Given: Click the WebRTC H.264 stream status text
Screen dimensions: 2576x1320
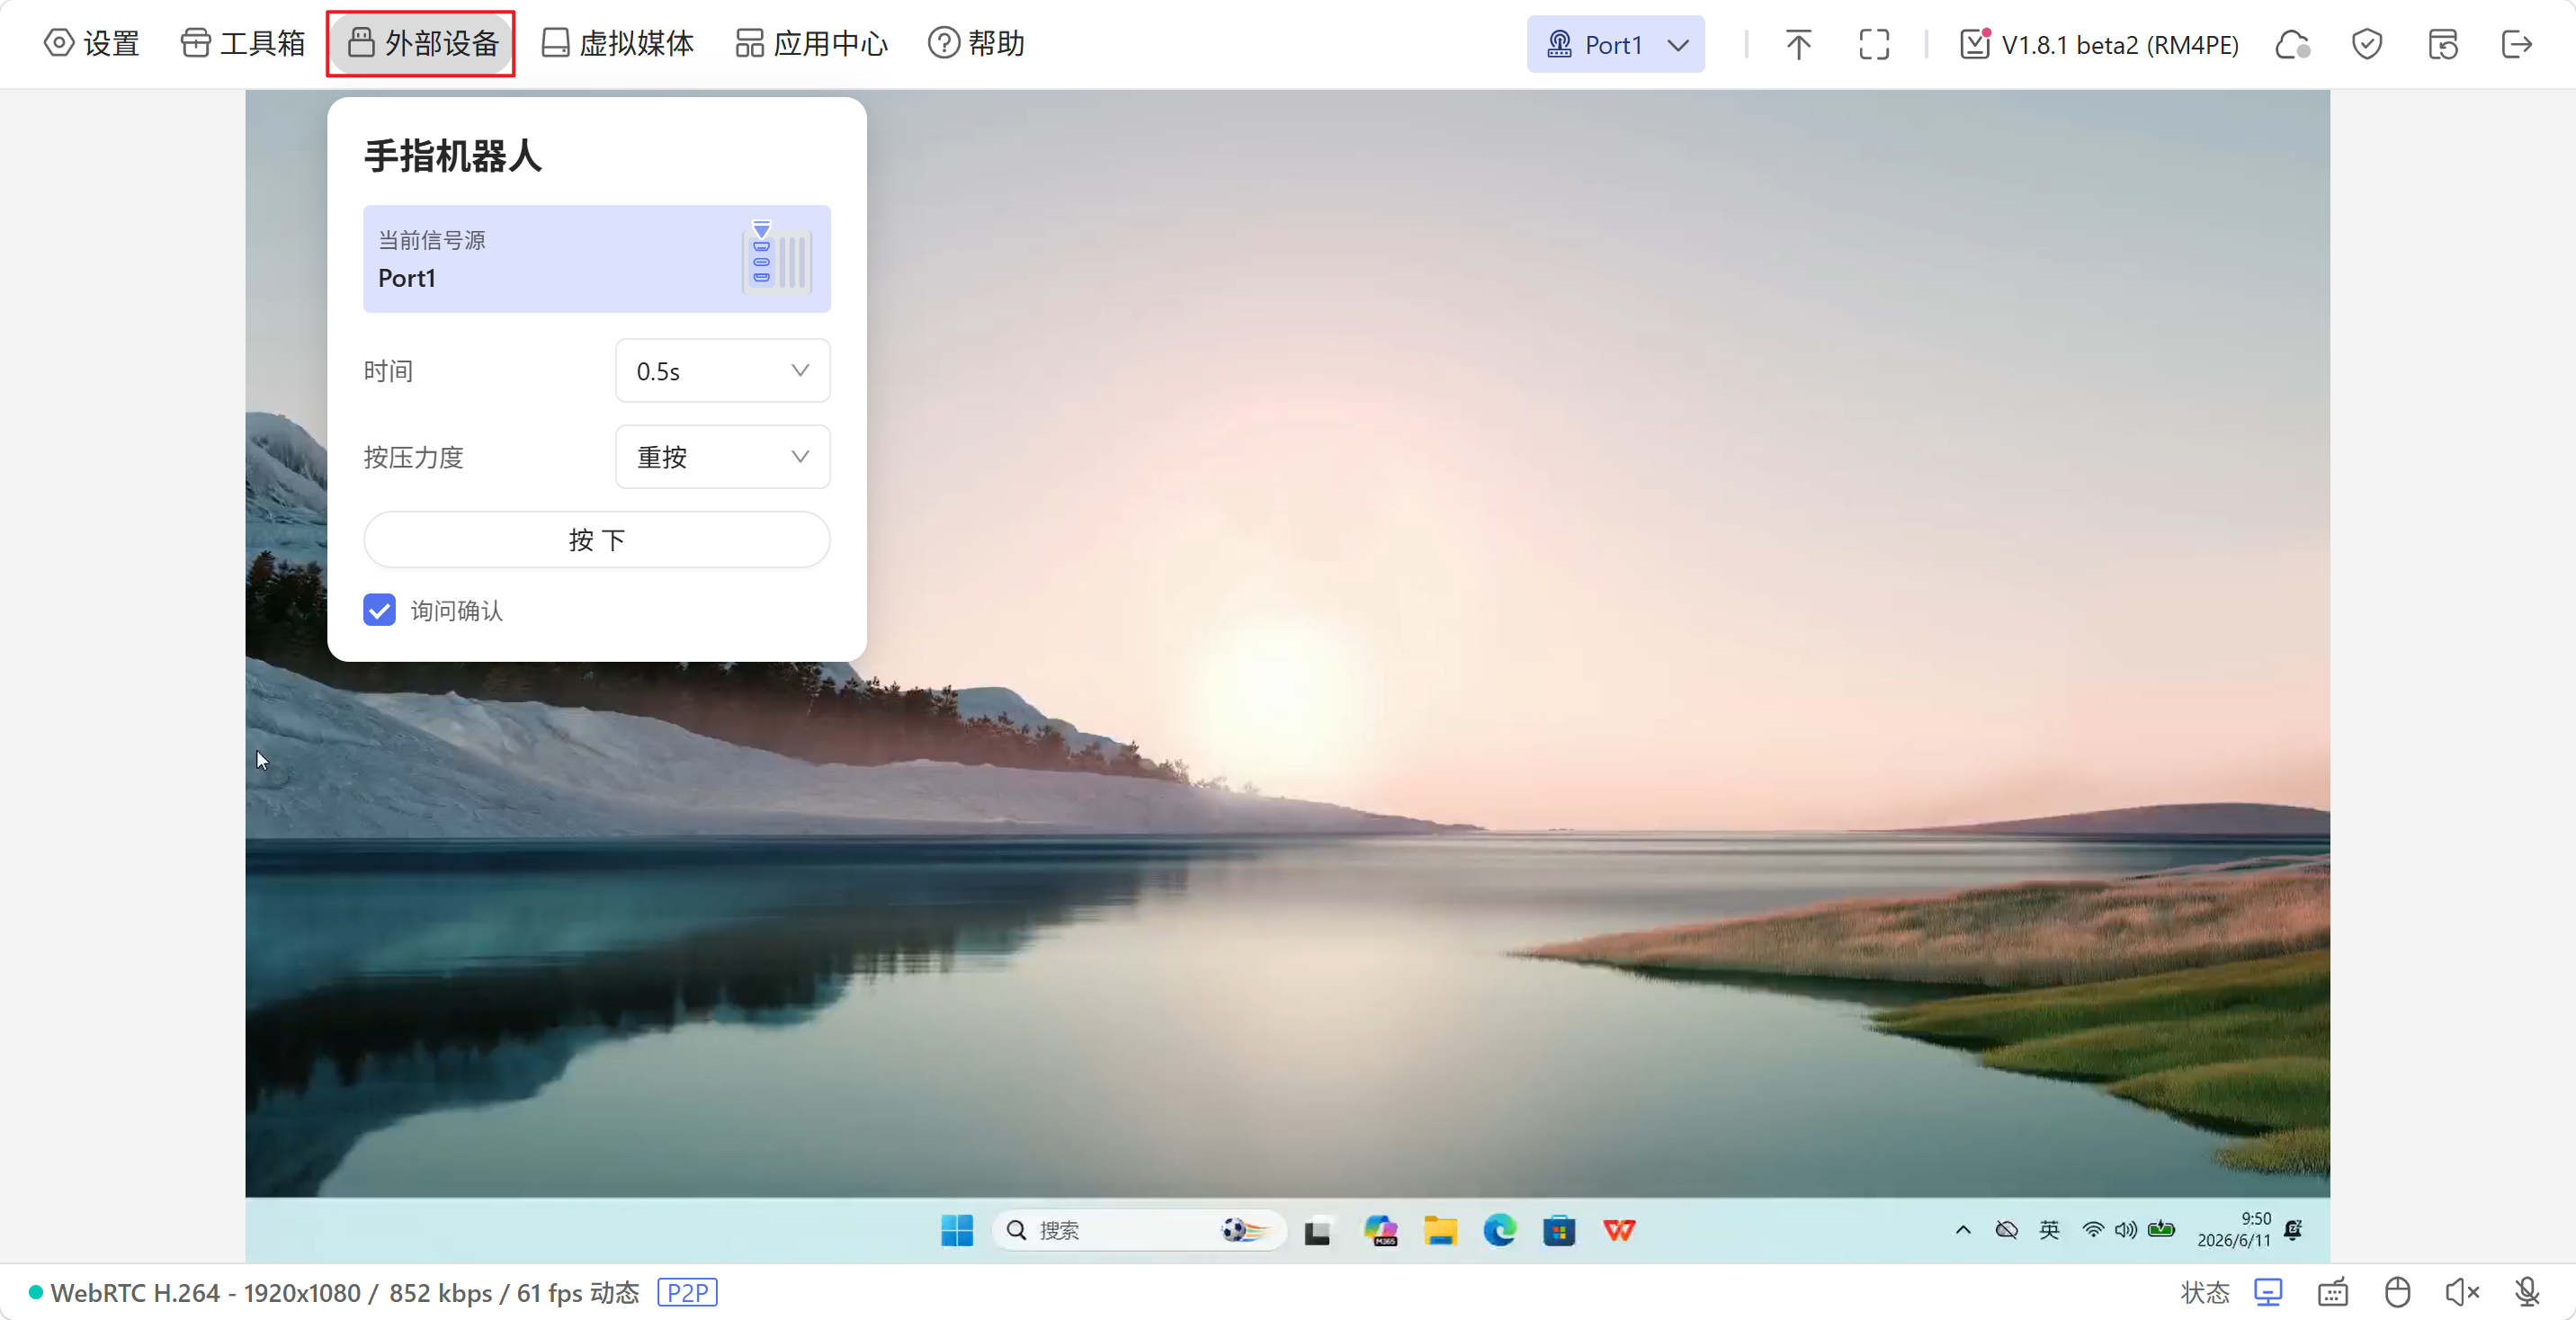Looking at the screenshot, I should pyautogui.click(x=345, y=1293).
